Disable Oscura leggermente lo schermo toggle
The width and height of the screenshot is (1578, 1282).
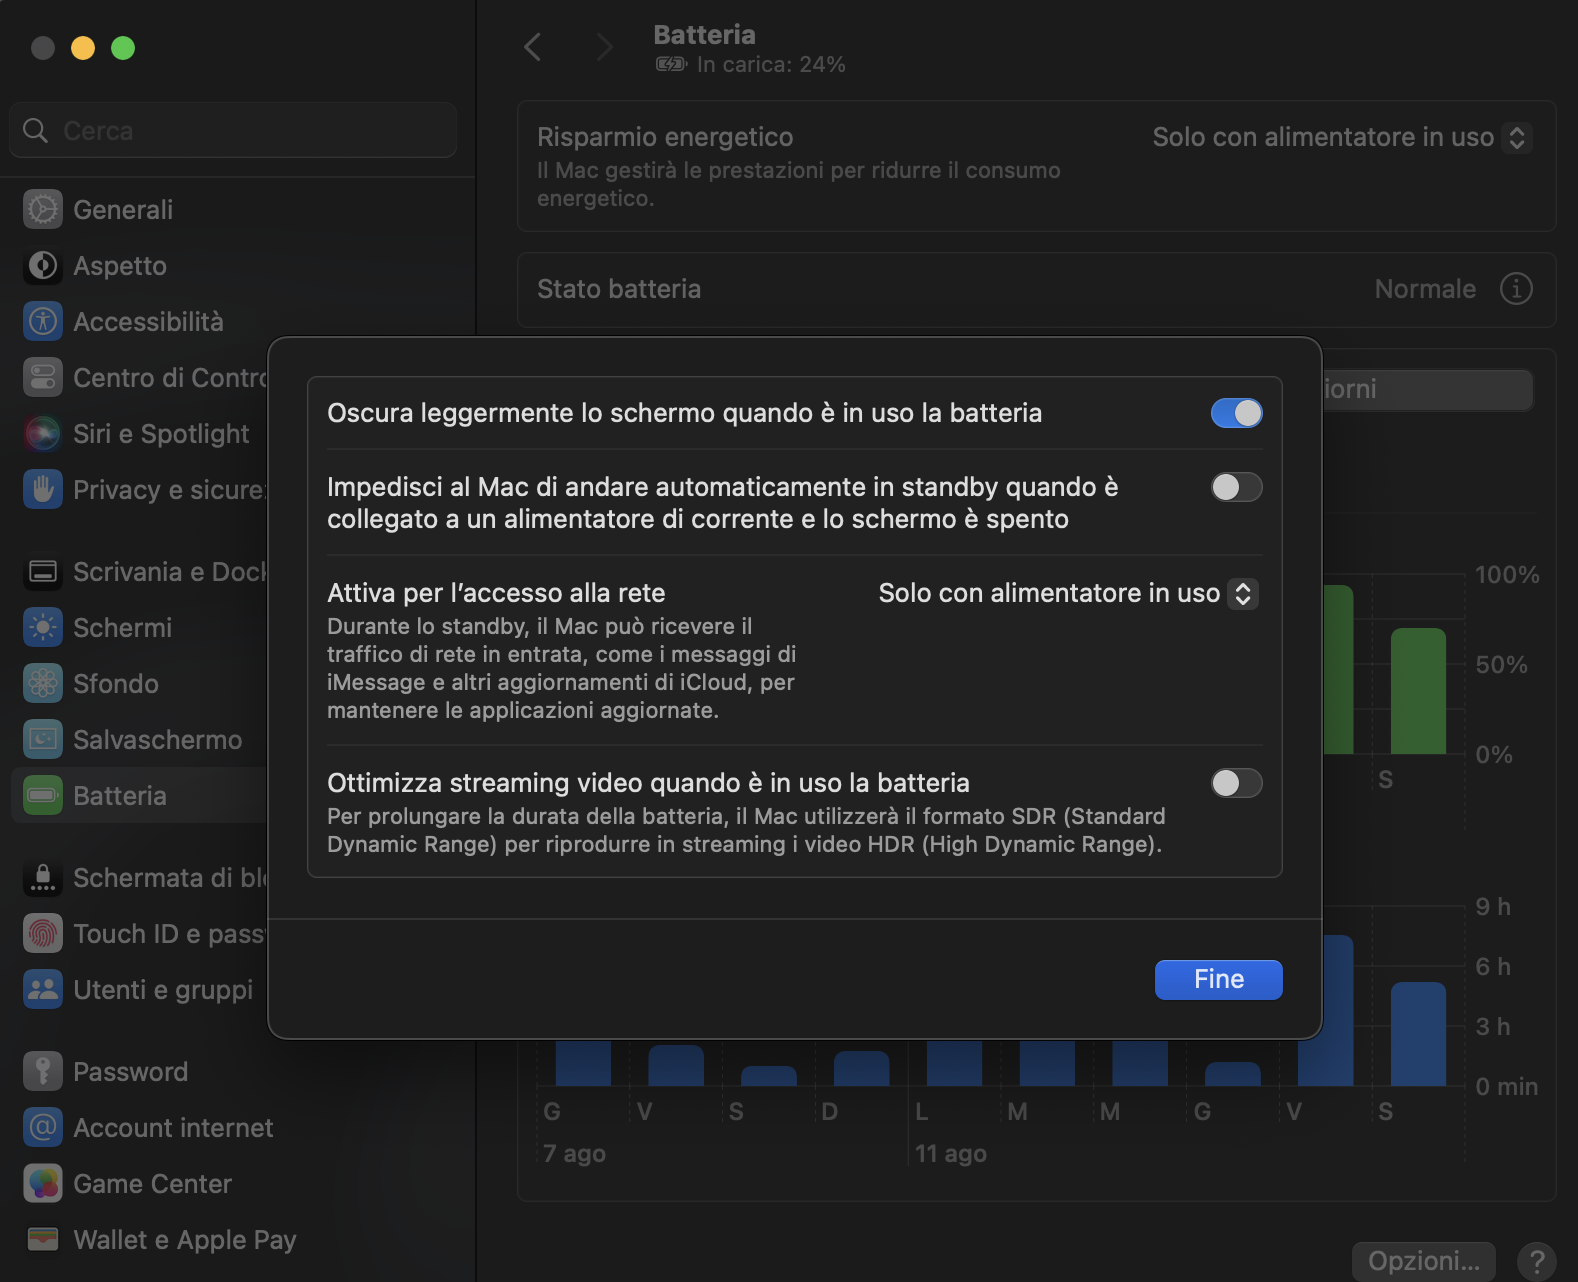[x=1236, y=413]
